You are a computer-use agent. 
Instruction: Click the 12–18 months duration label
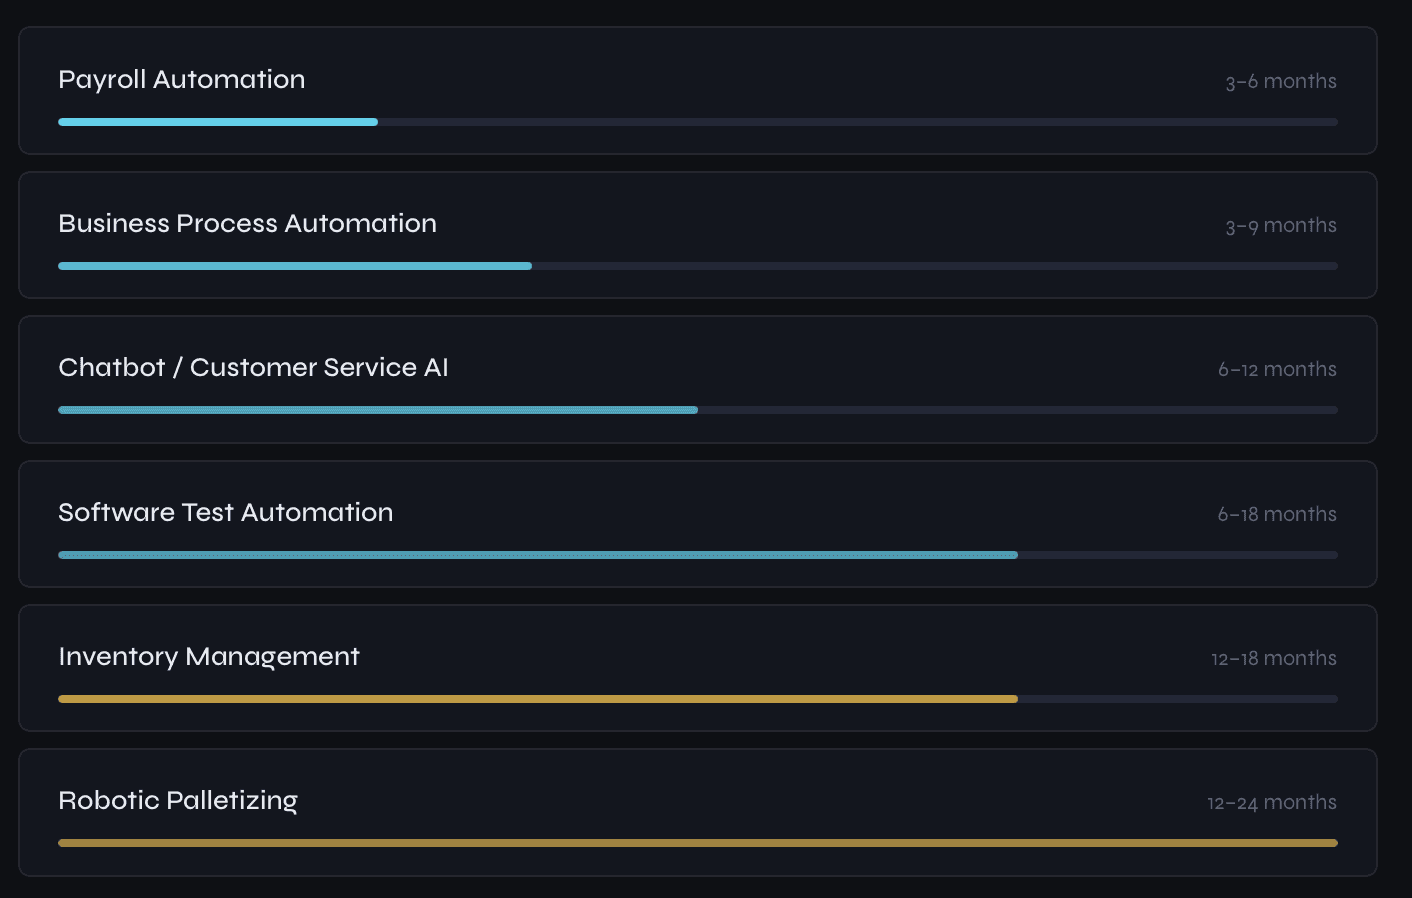pos(1274,658)
